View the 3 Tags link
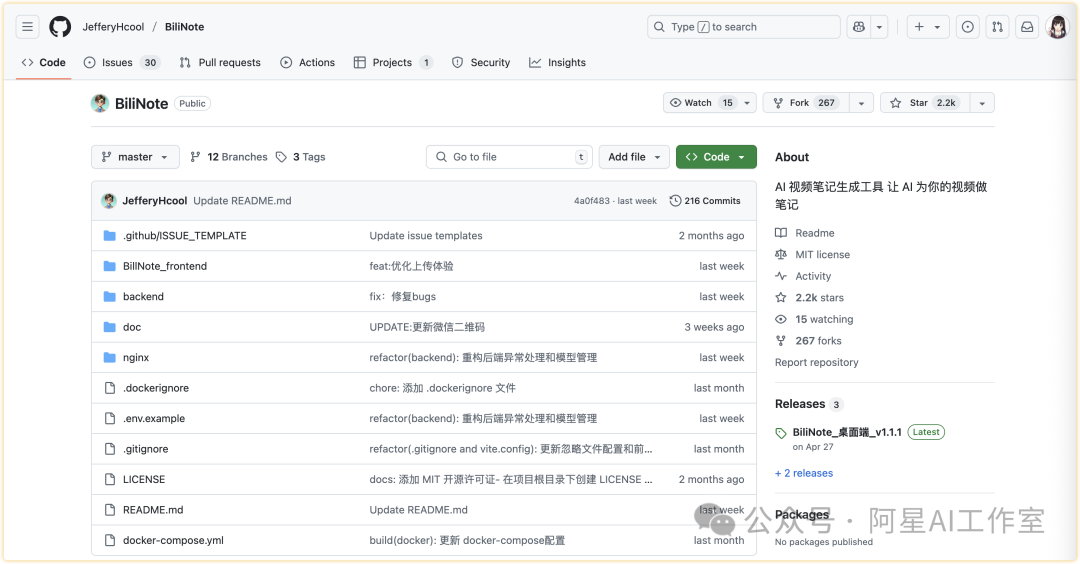 coord(300,157)
